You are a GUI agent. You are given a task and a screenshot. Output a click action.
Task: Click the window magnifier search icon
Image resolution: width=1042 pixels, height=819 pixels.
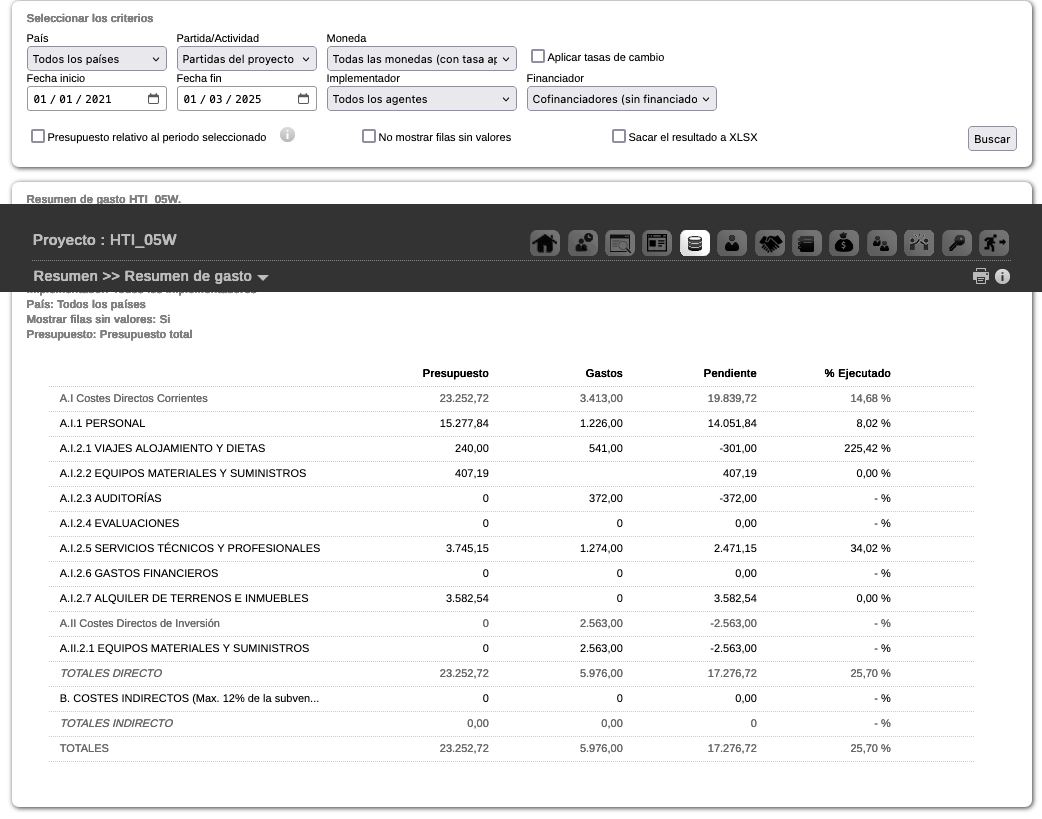[x=620, y=243]
